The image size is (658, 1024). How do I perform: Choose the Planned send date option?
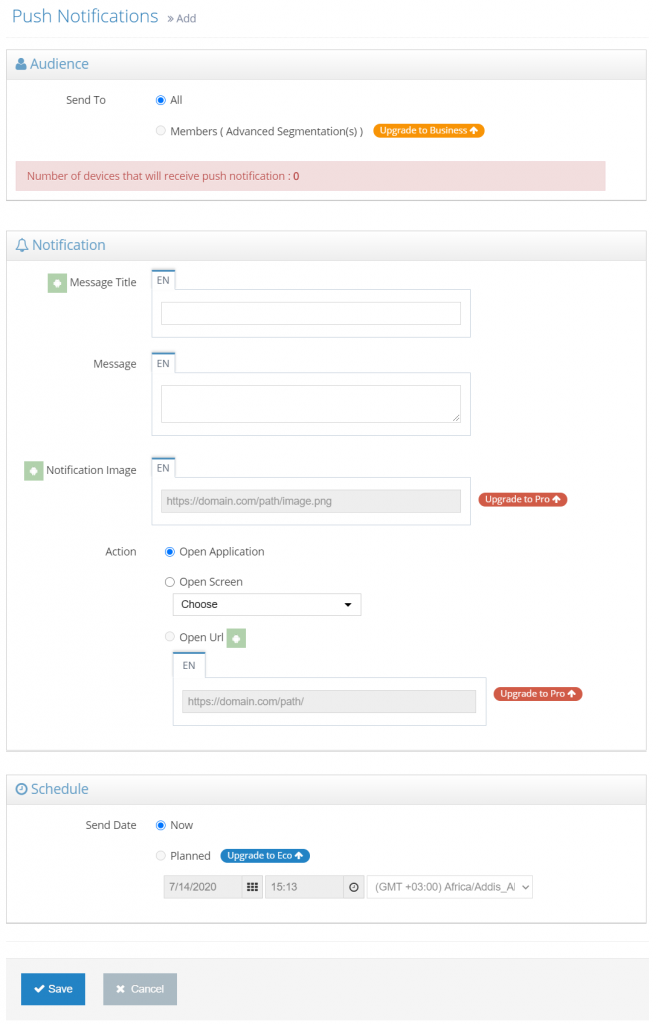pyautogui.click(x=160, y=856)
